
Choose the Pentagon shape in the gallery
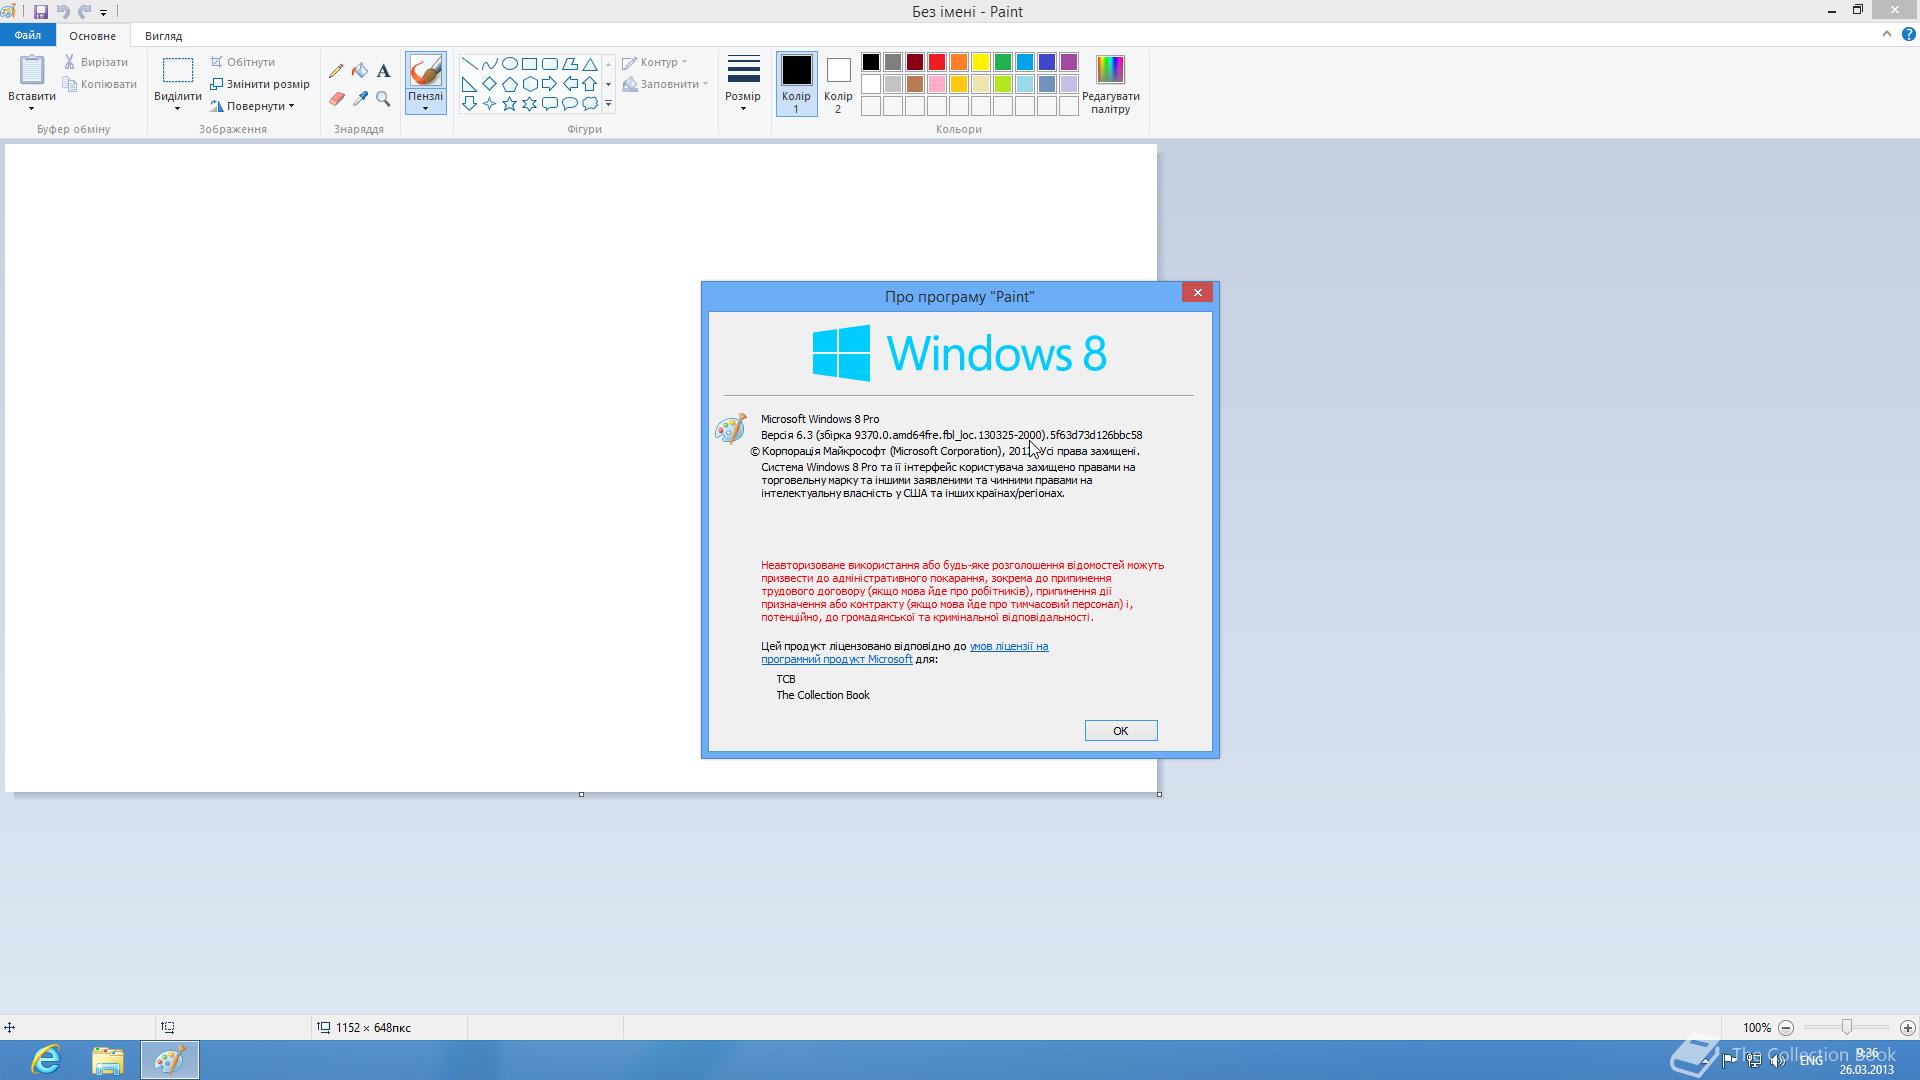pyautogui.click(x=509, y=84)
